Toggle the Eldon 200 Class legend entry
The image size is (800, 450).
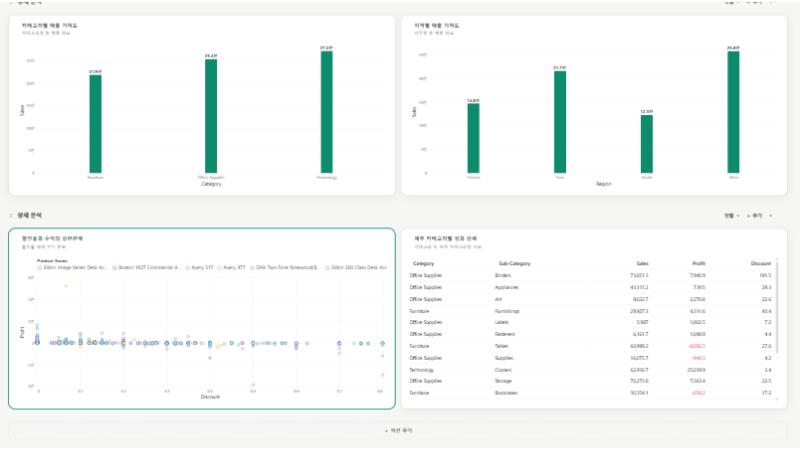tap(356, 267)
